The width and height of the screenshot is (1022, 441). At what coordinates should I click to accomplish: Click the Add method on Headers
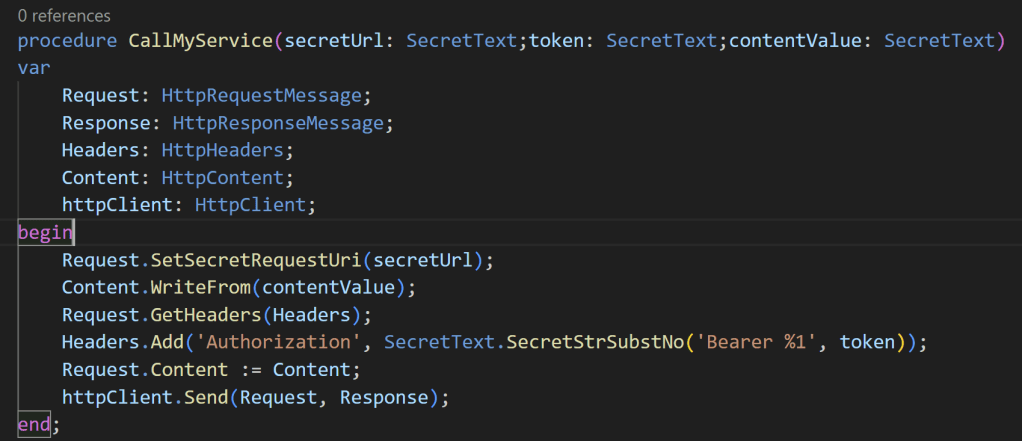(166, 343)
